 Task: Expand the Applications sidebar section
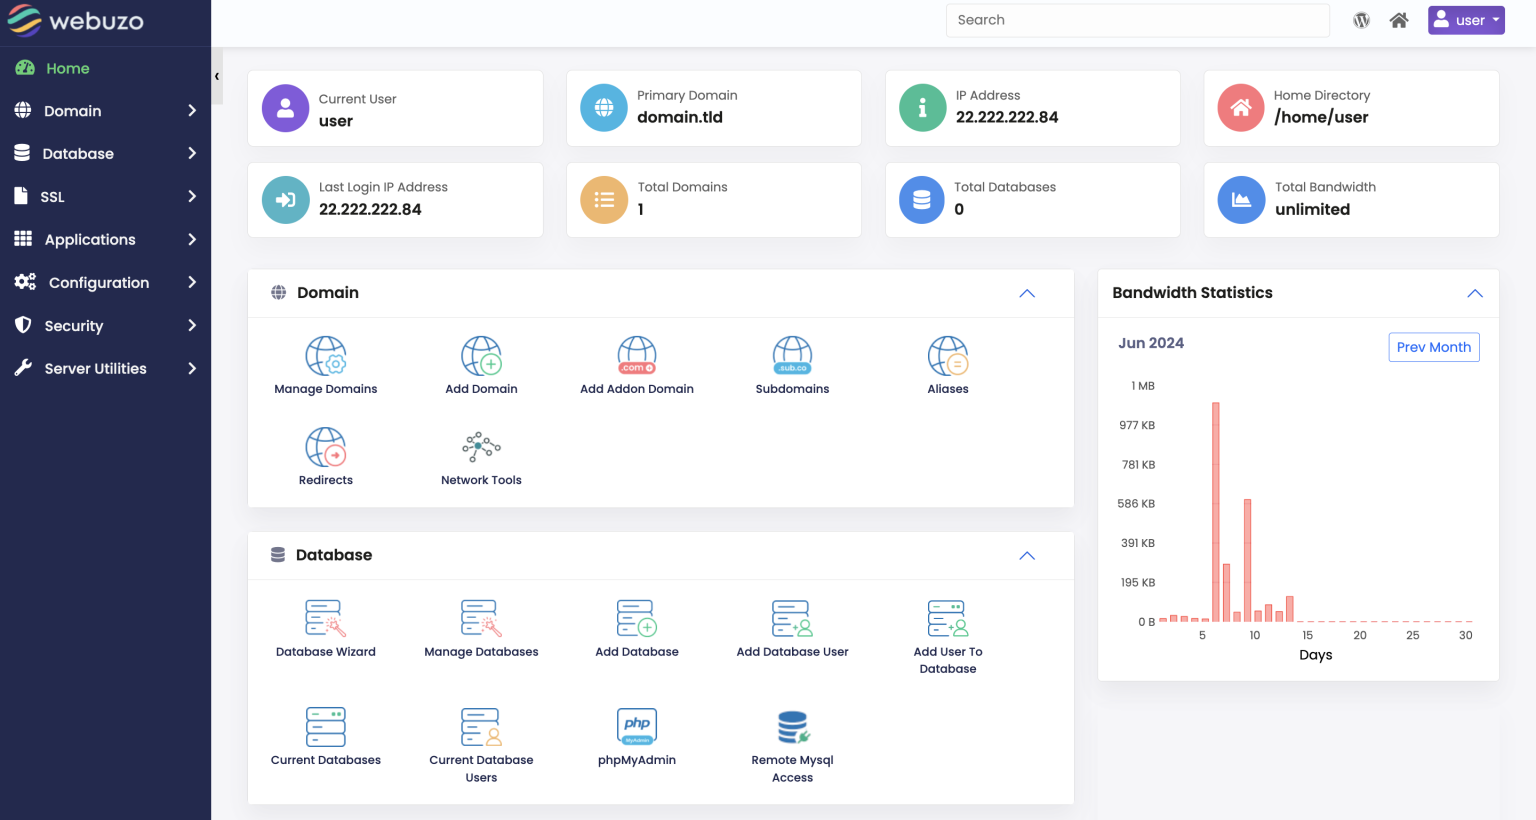click(90, 239)
